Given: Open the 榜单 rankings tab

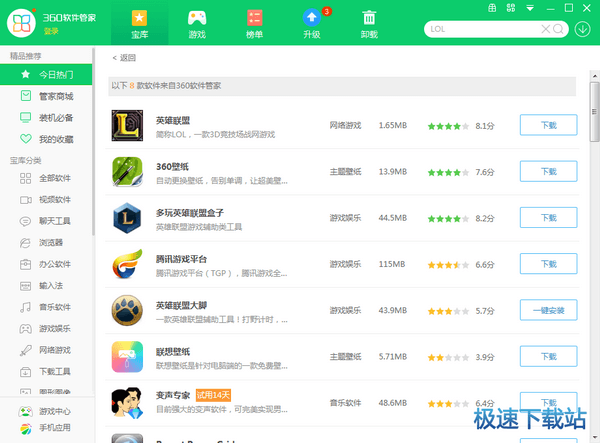Looking at the screenshot, I should pyautogui.click(x=254, y=23).
